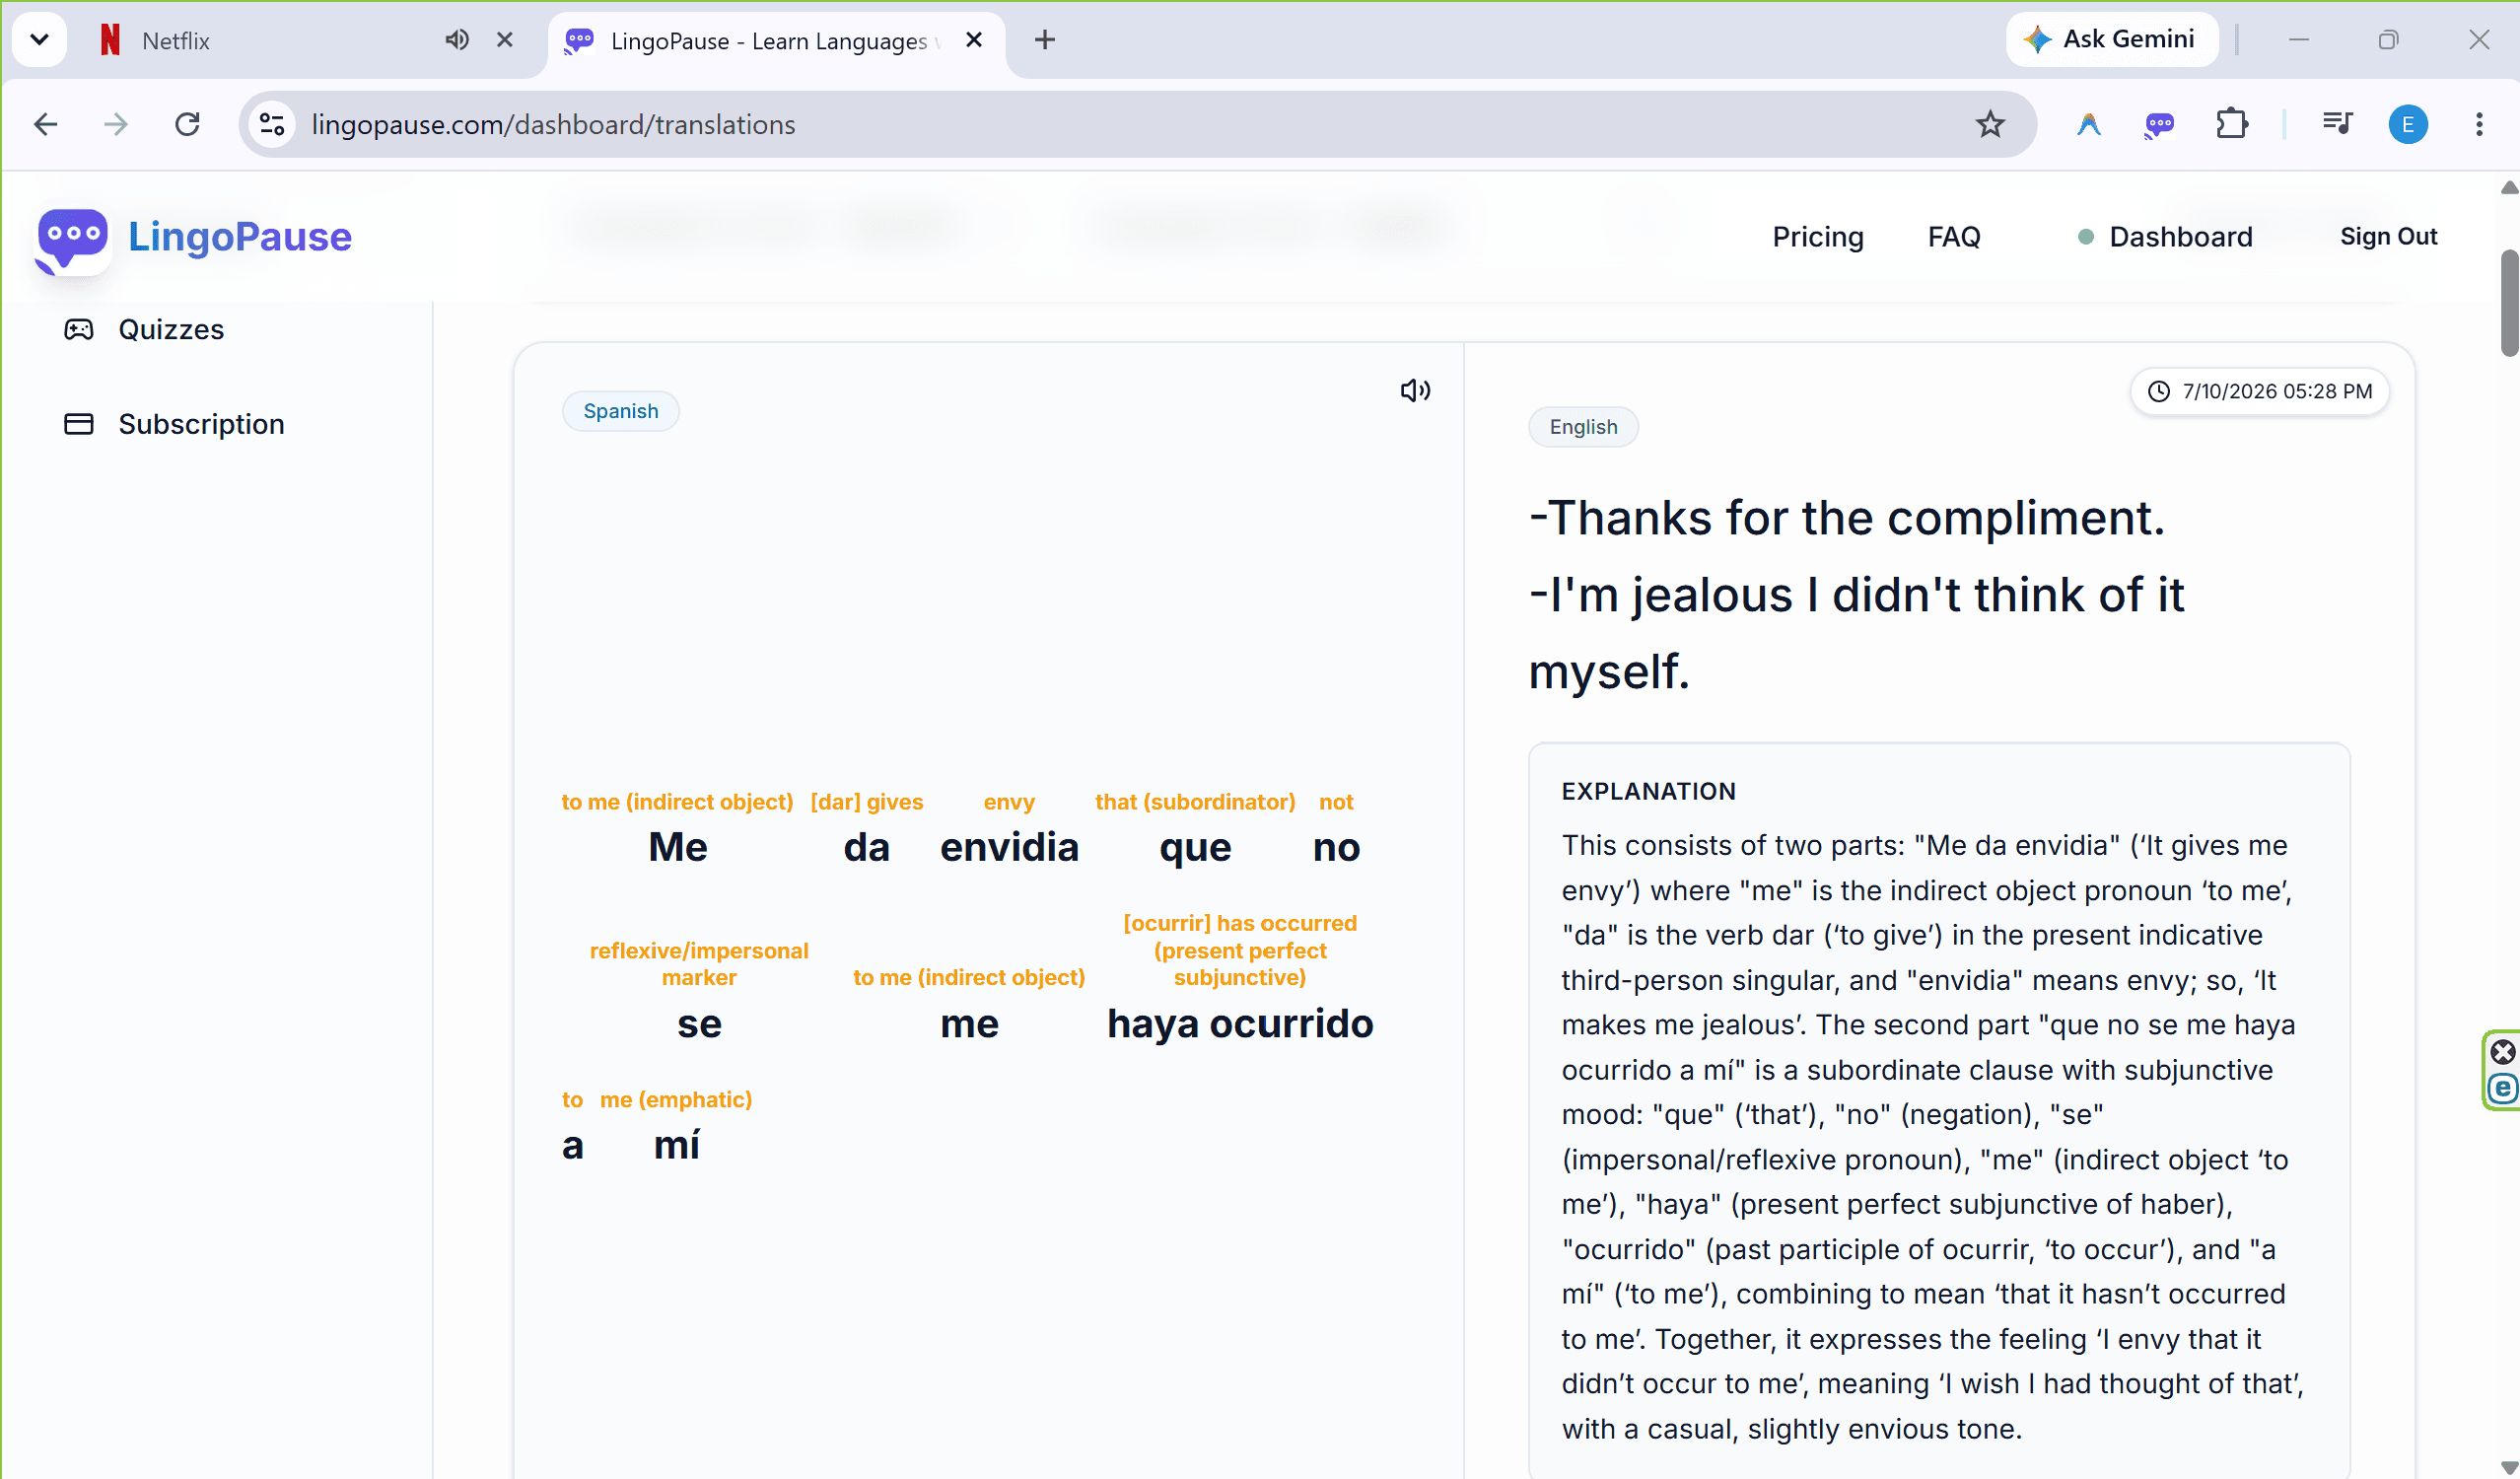Screen dimensions: 2520x1479
Task: Click the page vertical scrollbar thumb
Action: tap(2508, 303)
